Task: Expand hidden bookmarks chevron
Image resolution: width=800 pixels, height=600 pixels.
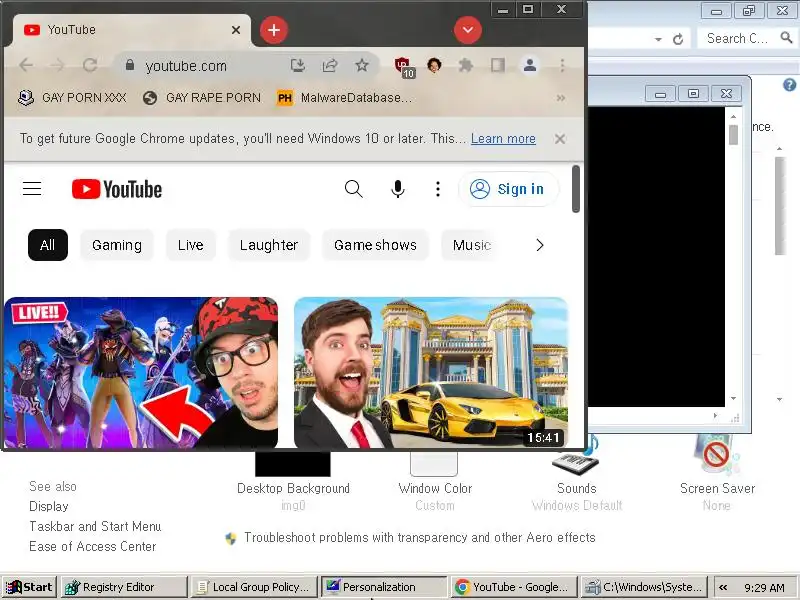Action: [561, 97]
